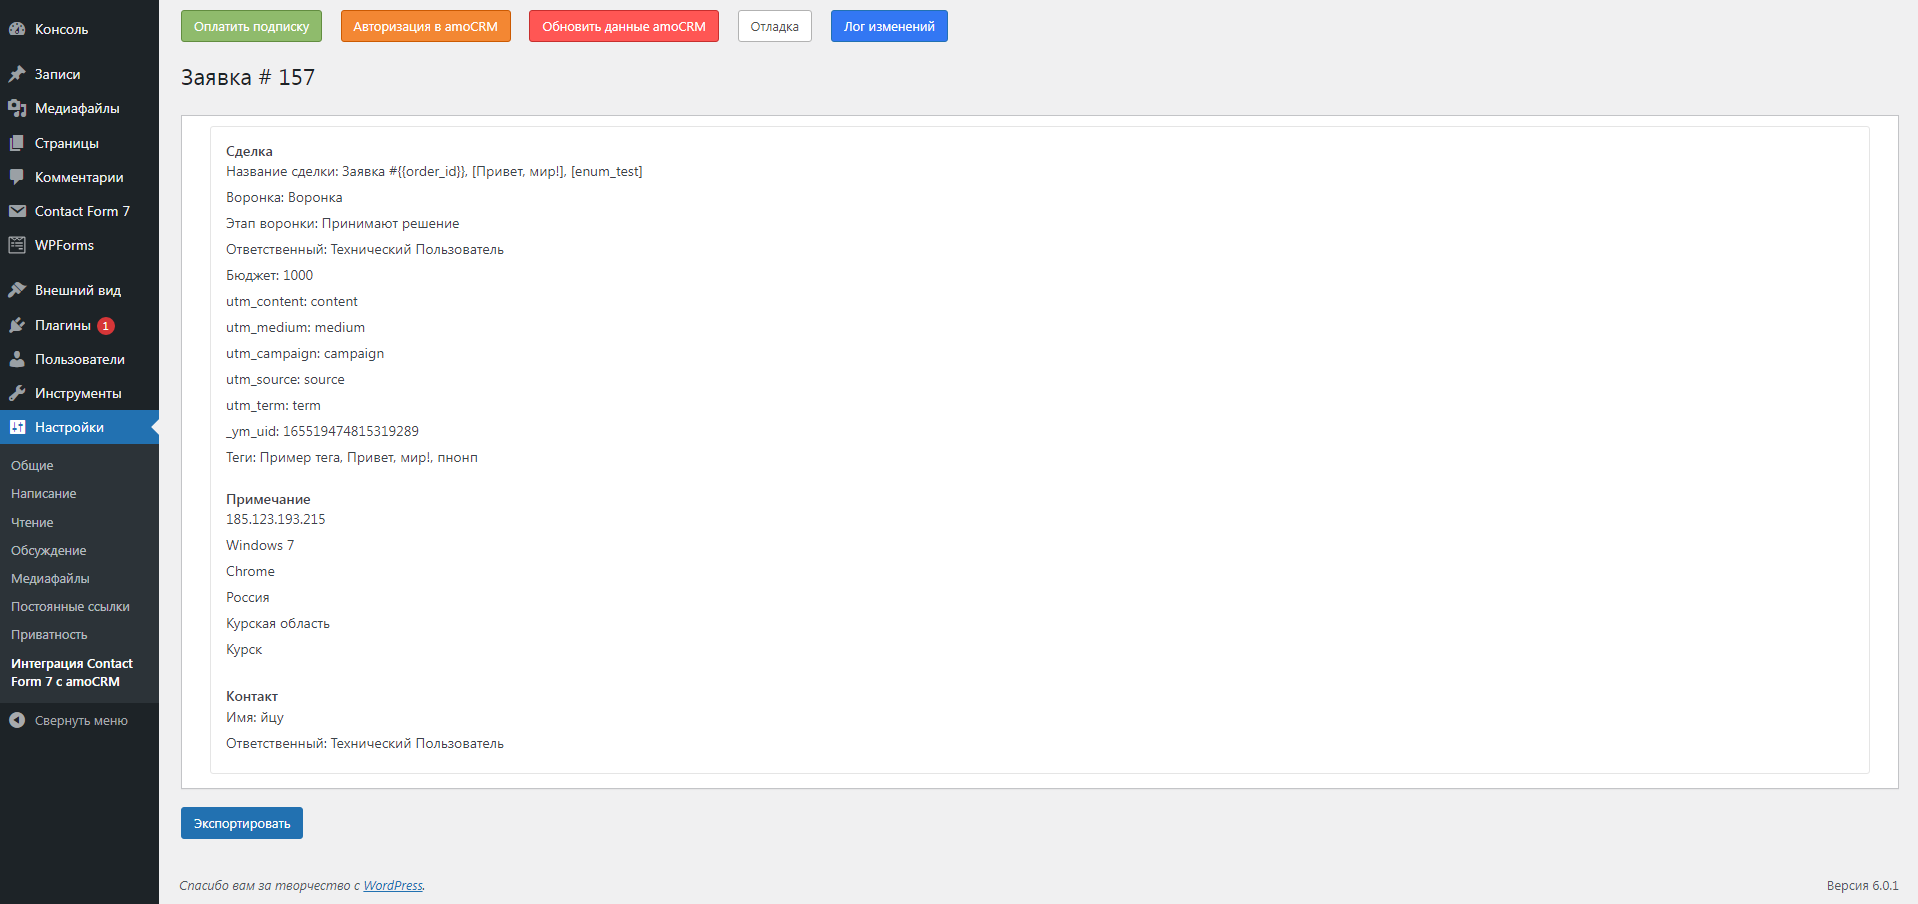Open the Постоянные ссылки settings submenu
Image resolution: width=1918 pixels, height=904 pixels.
pos(70,606)
